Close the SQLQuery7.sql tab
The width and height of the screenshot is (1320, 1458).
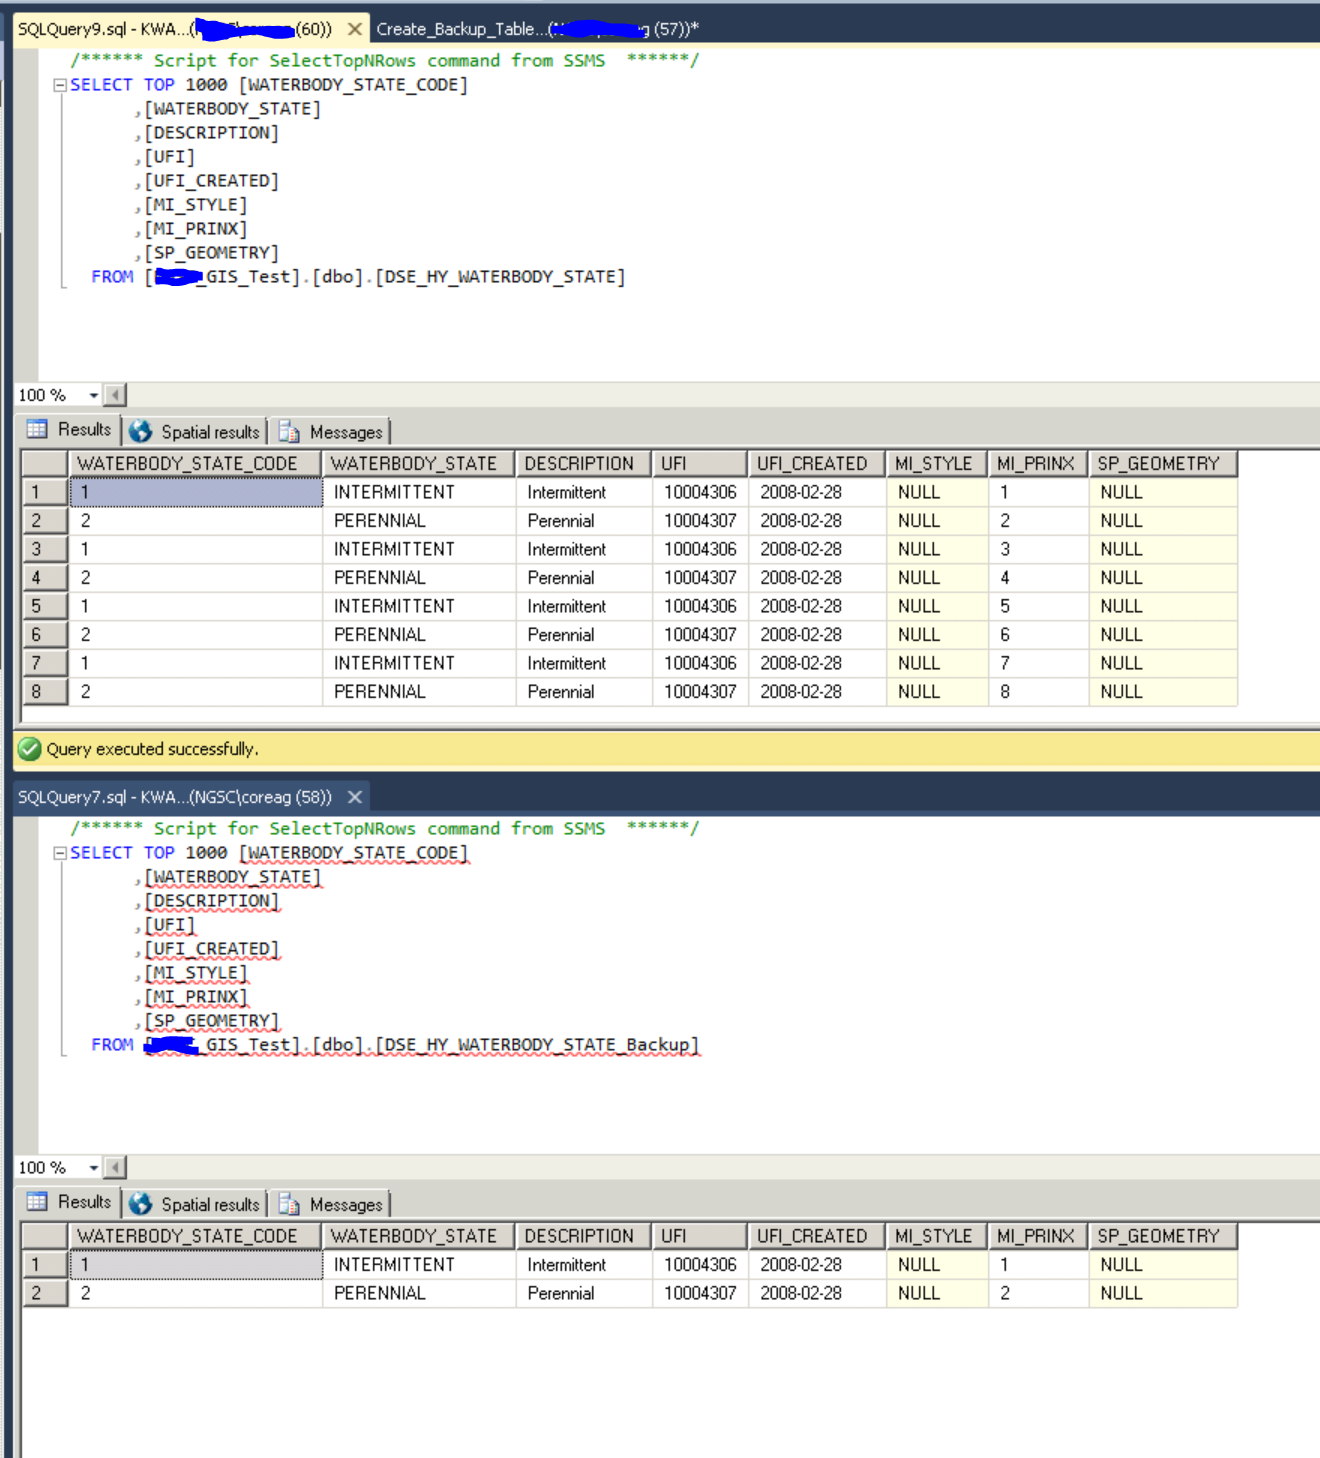(x=354, y=797)
